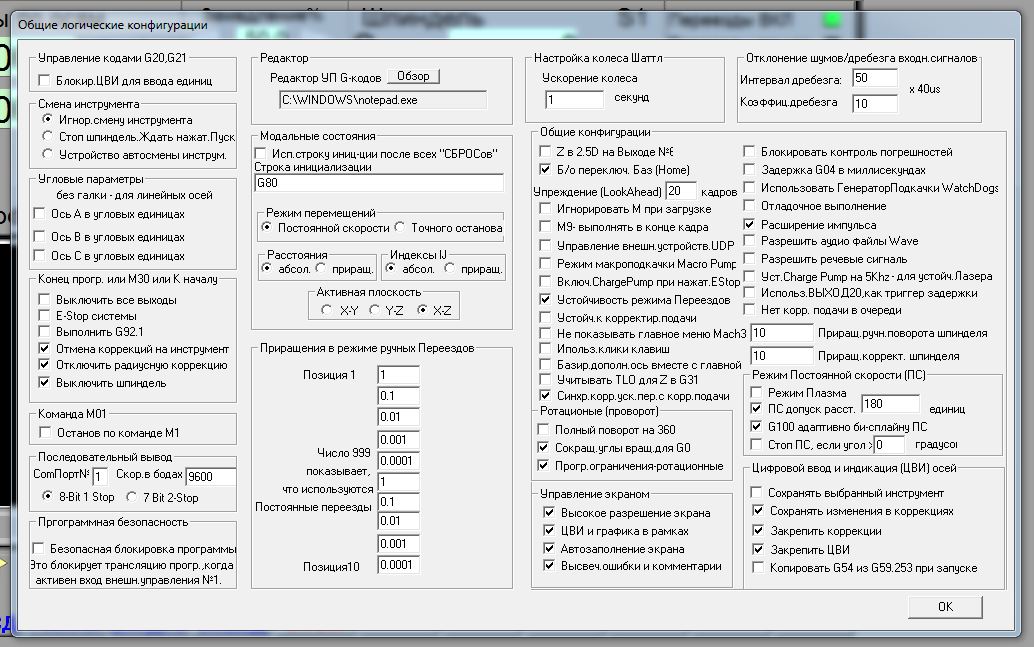Uncheck Выключить шпиндель checkbox
Screen dimensions: 1034x647
click(x=44, y=382)
